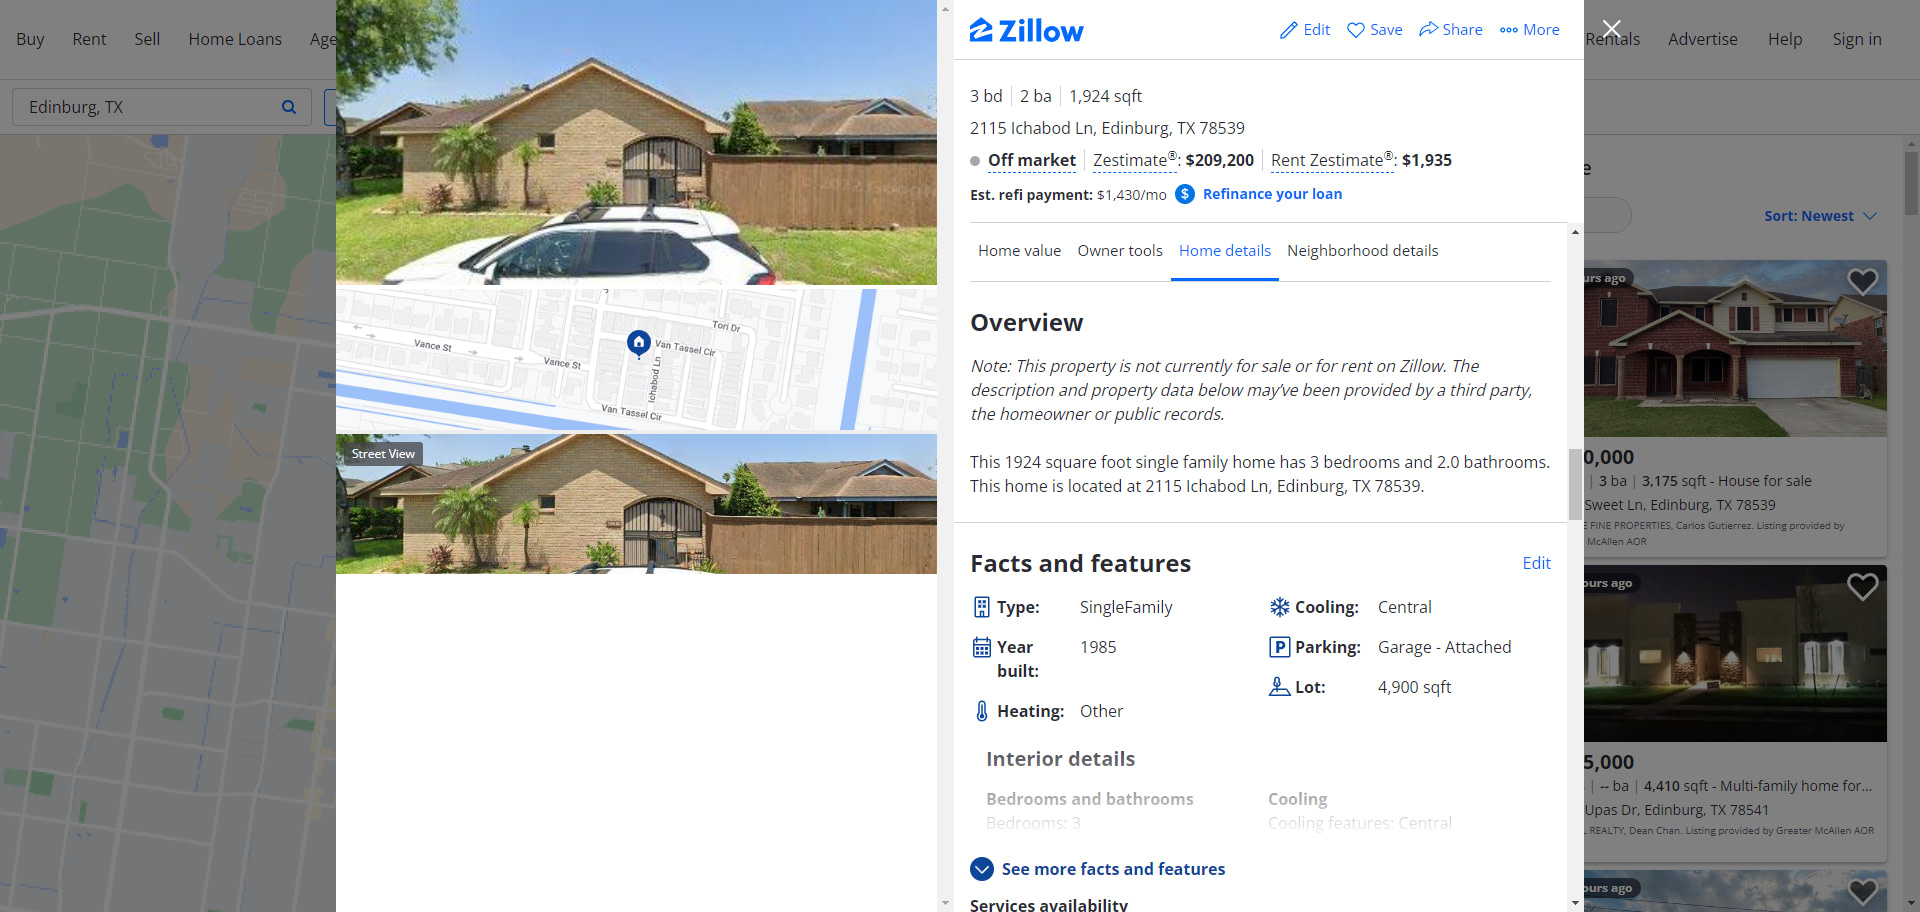Click the search magnifier in Edinburg, TX box

pos(289,107)
